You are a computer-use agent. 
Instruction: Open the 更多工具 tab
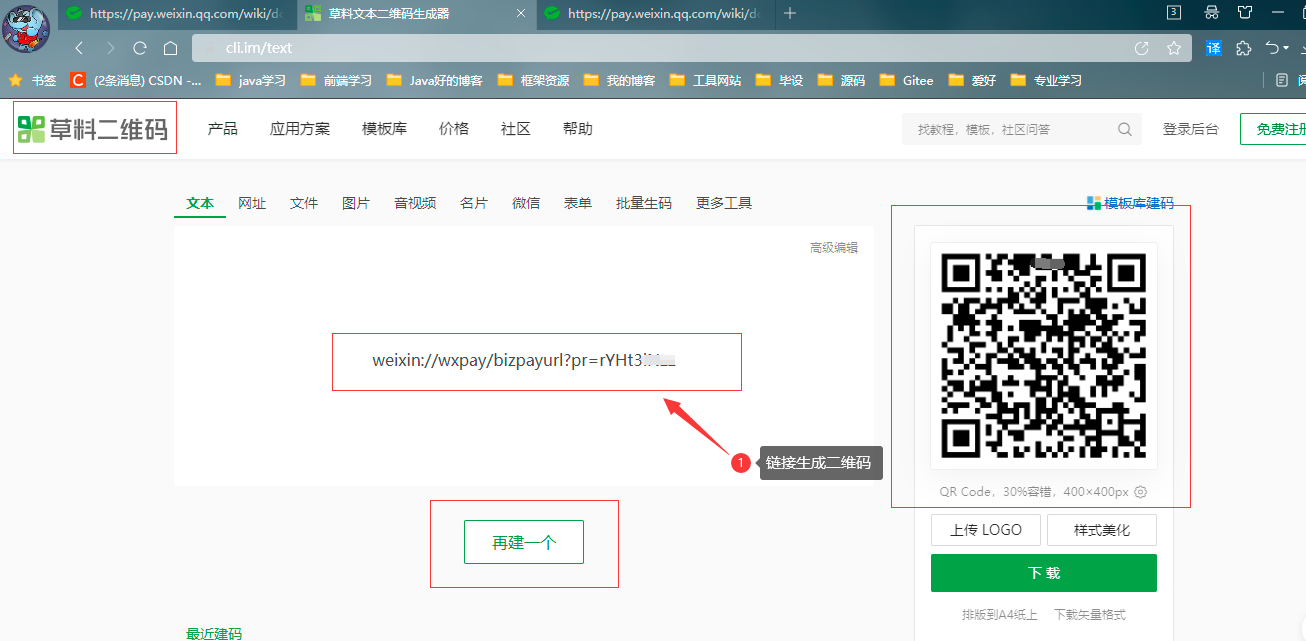(724, 203)
